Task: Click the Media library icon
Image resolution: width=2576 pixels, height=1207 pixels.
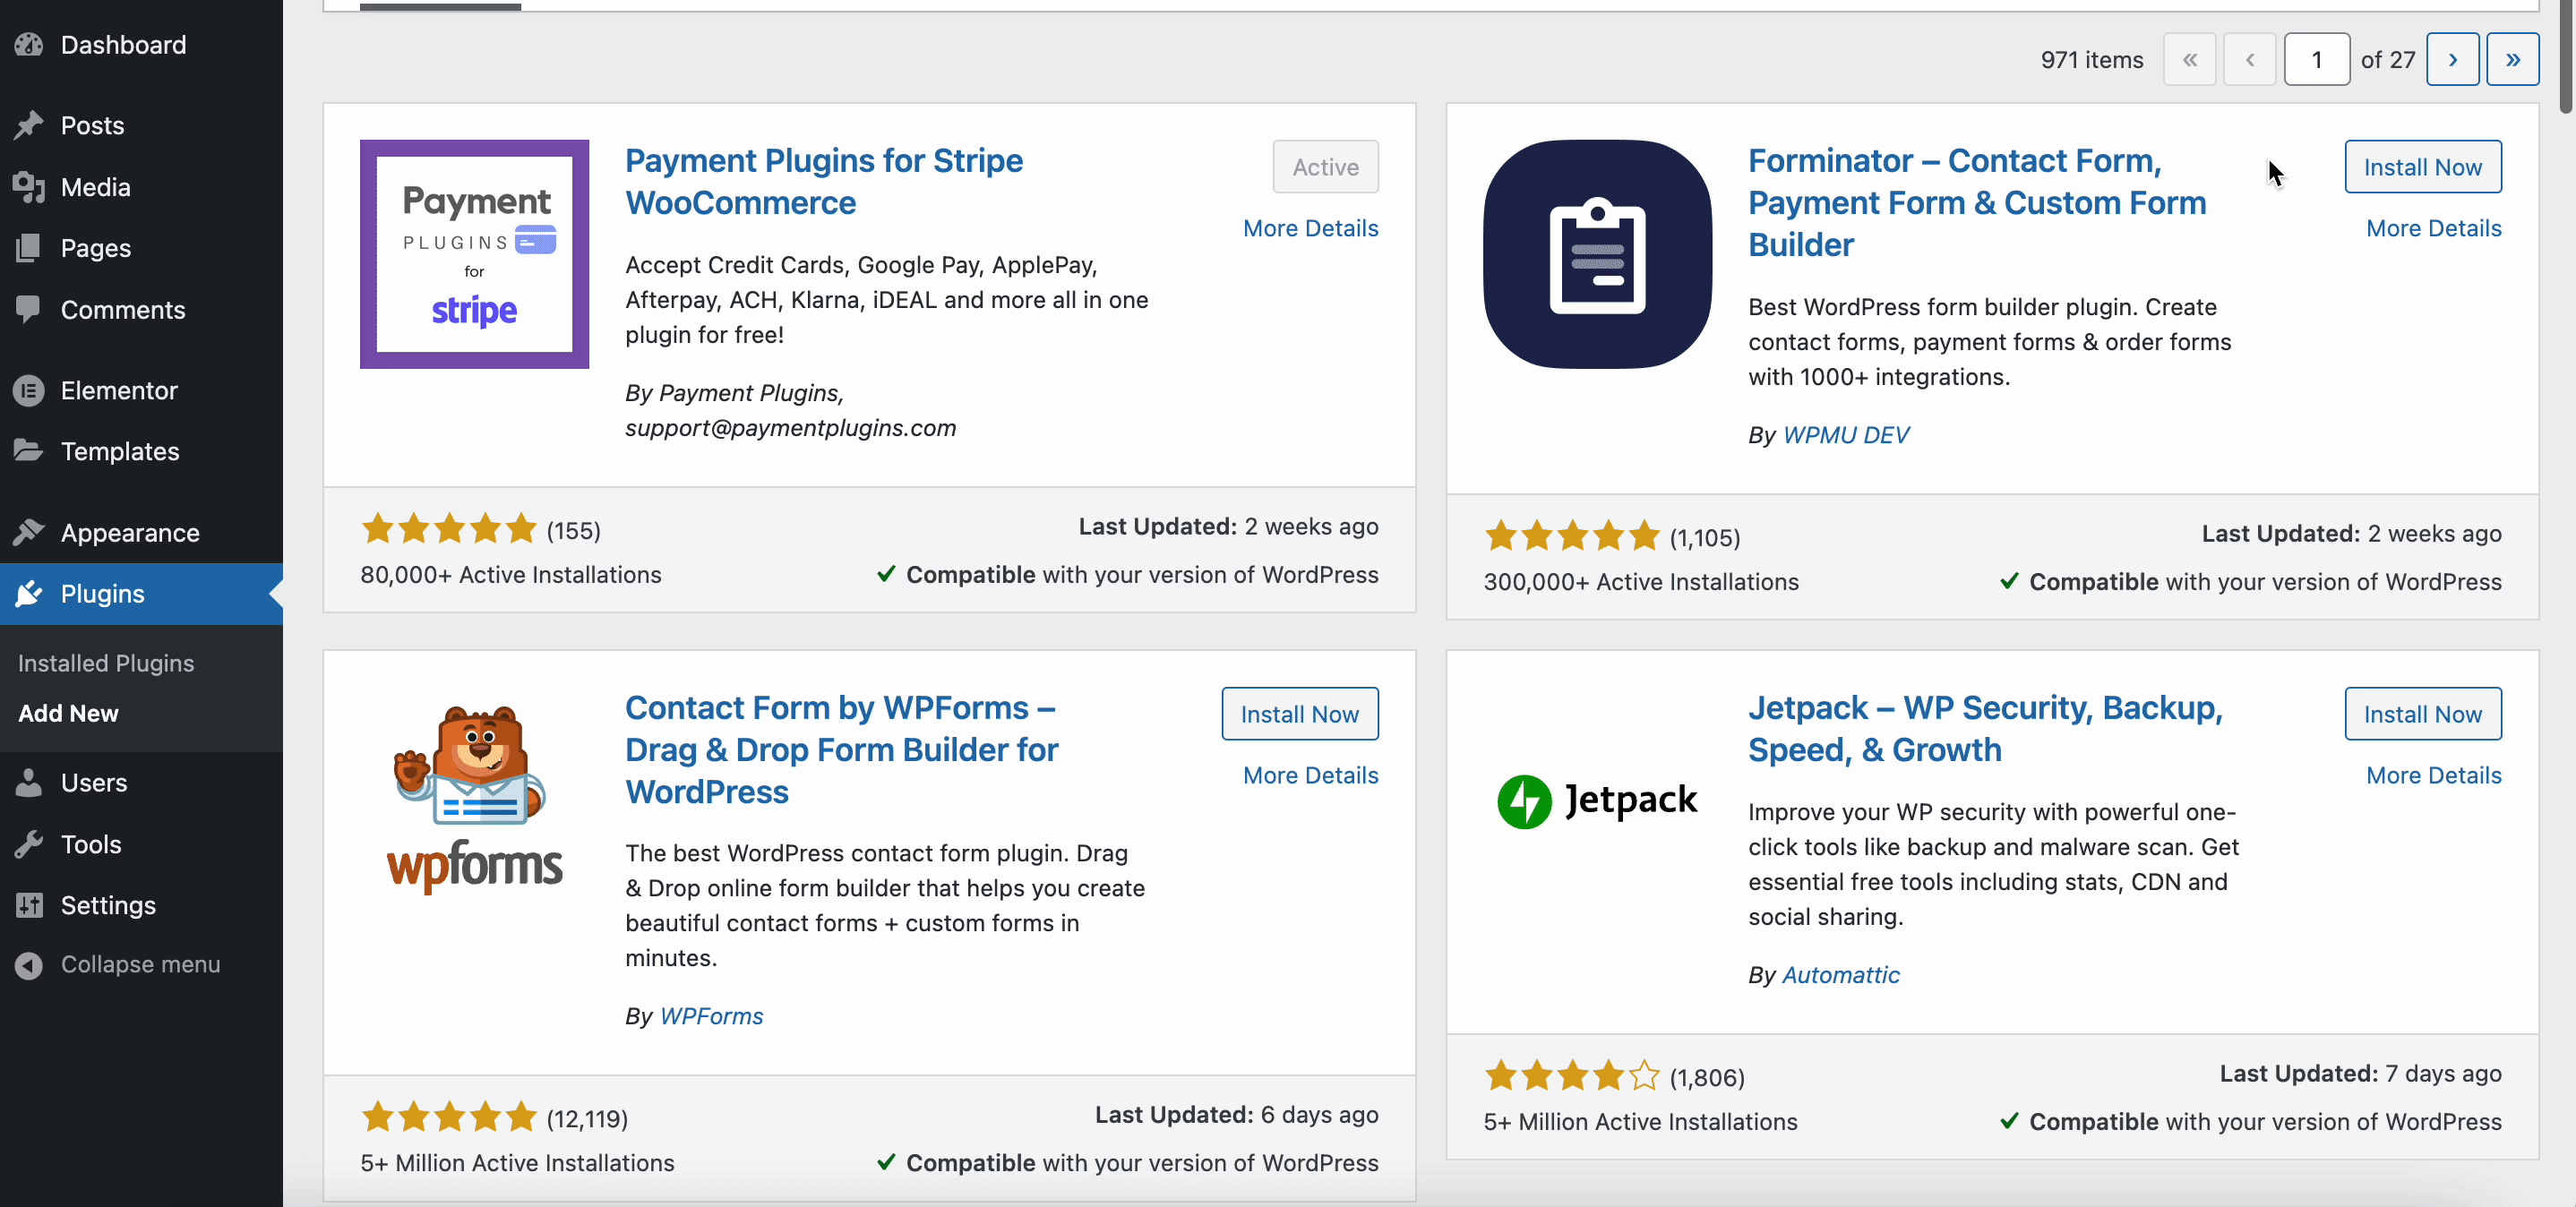Action: (x=29, y=187)
